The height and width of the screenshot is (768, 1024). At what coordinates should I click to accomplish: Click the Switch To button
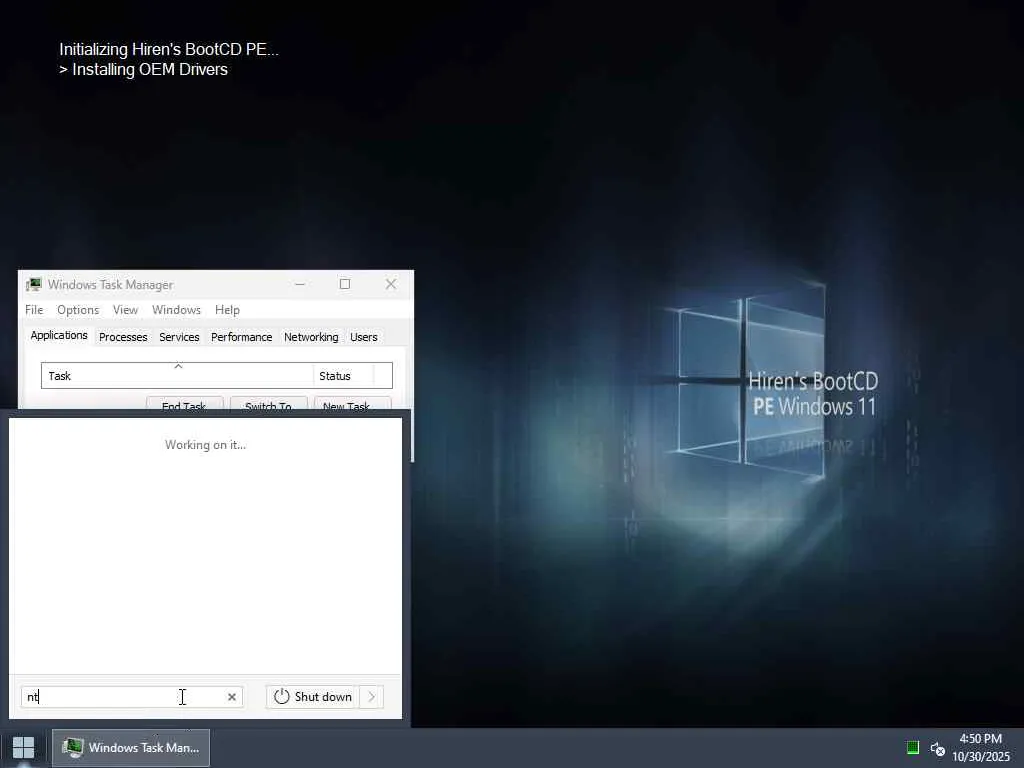[268, 404]
